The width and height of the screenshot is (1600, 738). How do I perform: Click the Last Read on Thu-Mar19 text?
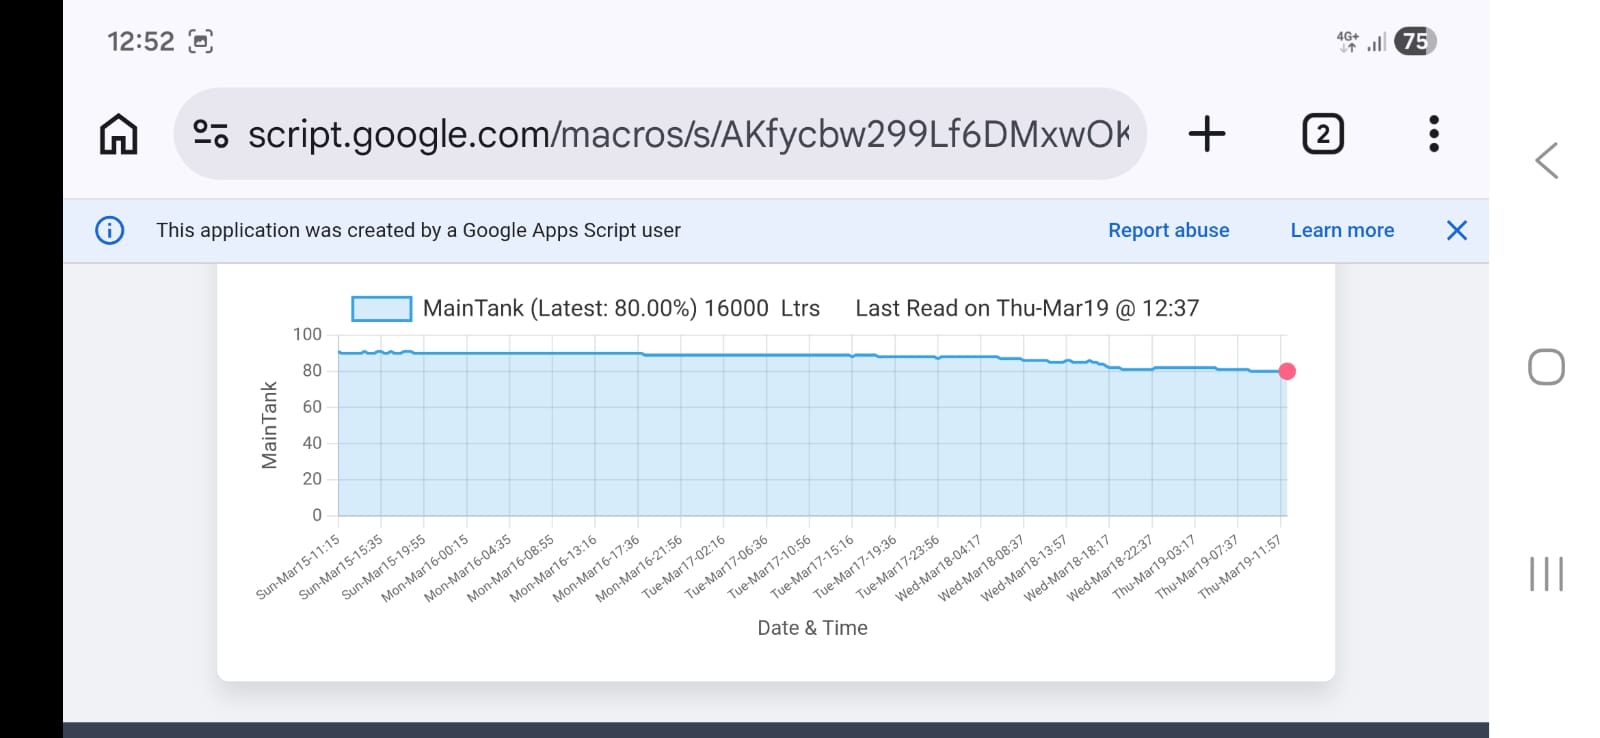(x=1026, y=309)
